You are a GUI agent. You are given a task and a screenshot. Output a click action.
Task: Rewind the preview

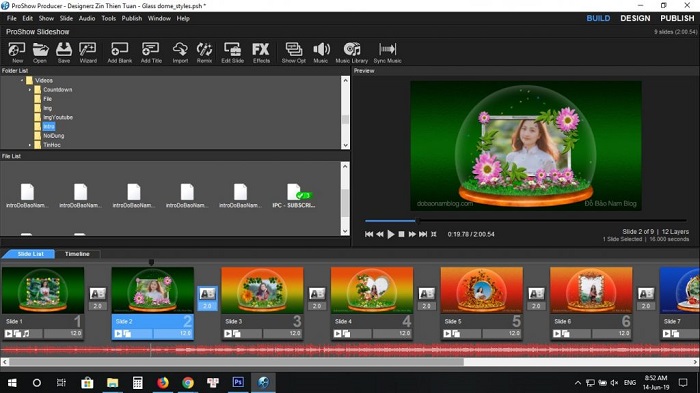pyautogui.click(x=379, y=234)
